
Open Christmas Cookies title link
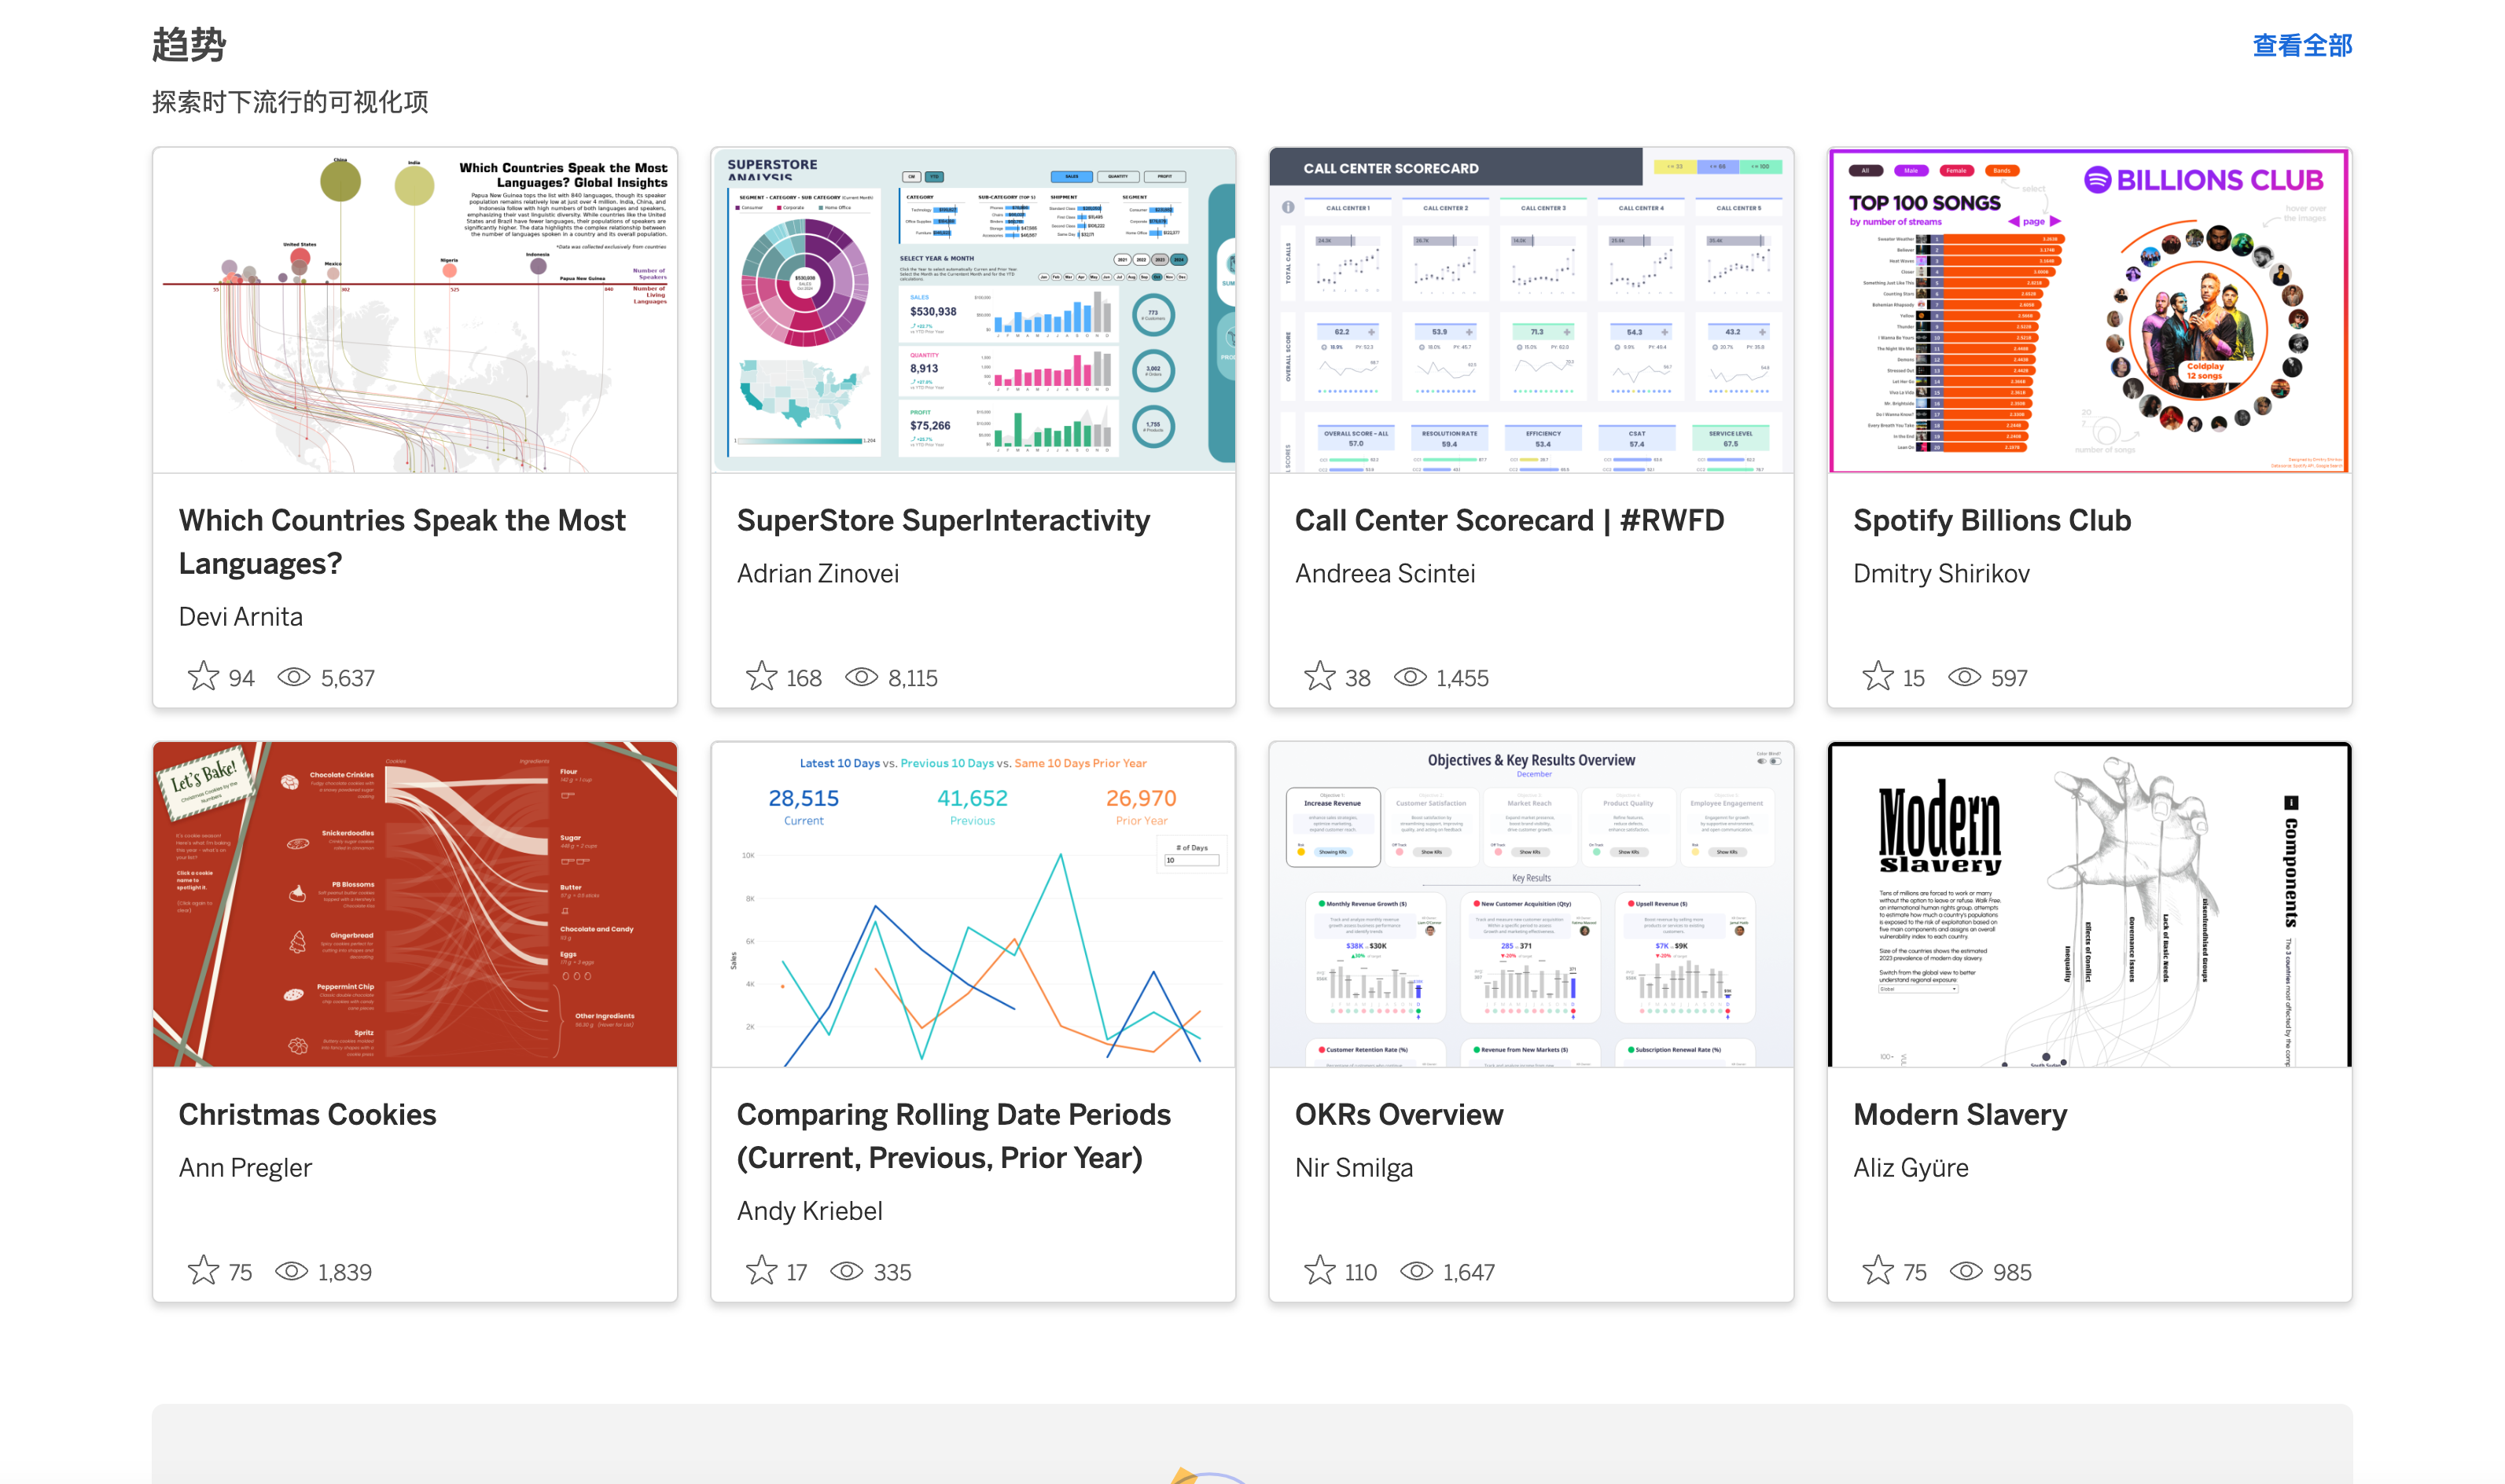(307, 1114)
